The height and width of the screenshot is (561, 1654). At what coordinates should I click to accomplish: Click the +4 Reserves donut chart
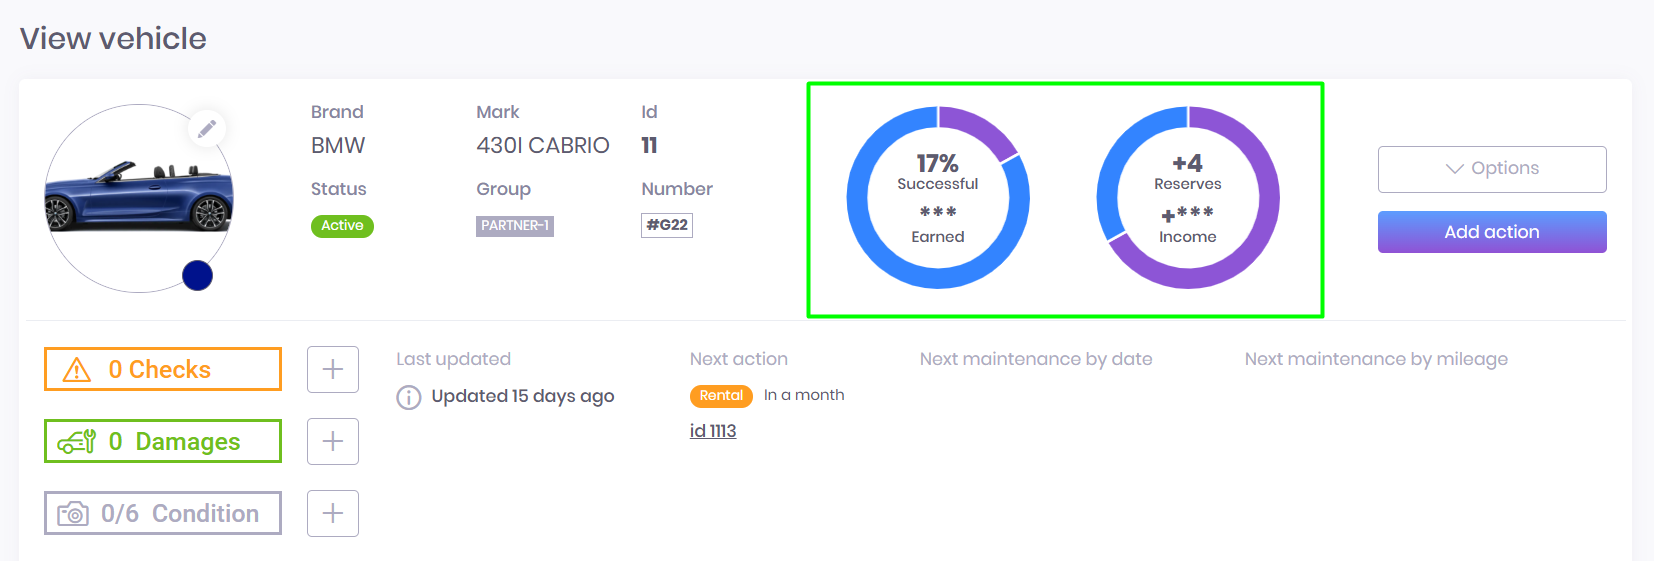pyautogui.click(x=1188, y=198)
